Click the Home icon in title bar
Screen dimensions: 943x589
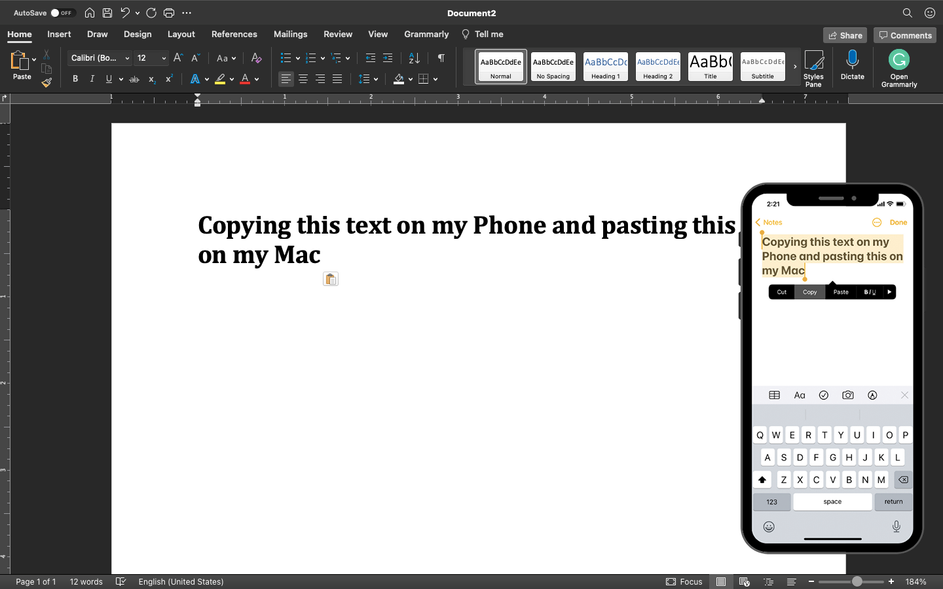90,13
